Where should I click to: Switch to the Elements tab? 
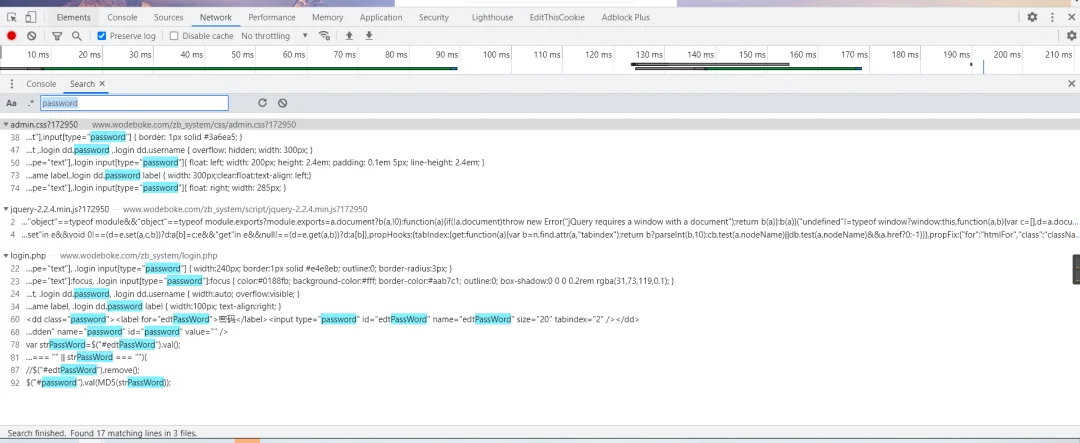tap(73, 17)
